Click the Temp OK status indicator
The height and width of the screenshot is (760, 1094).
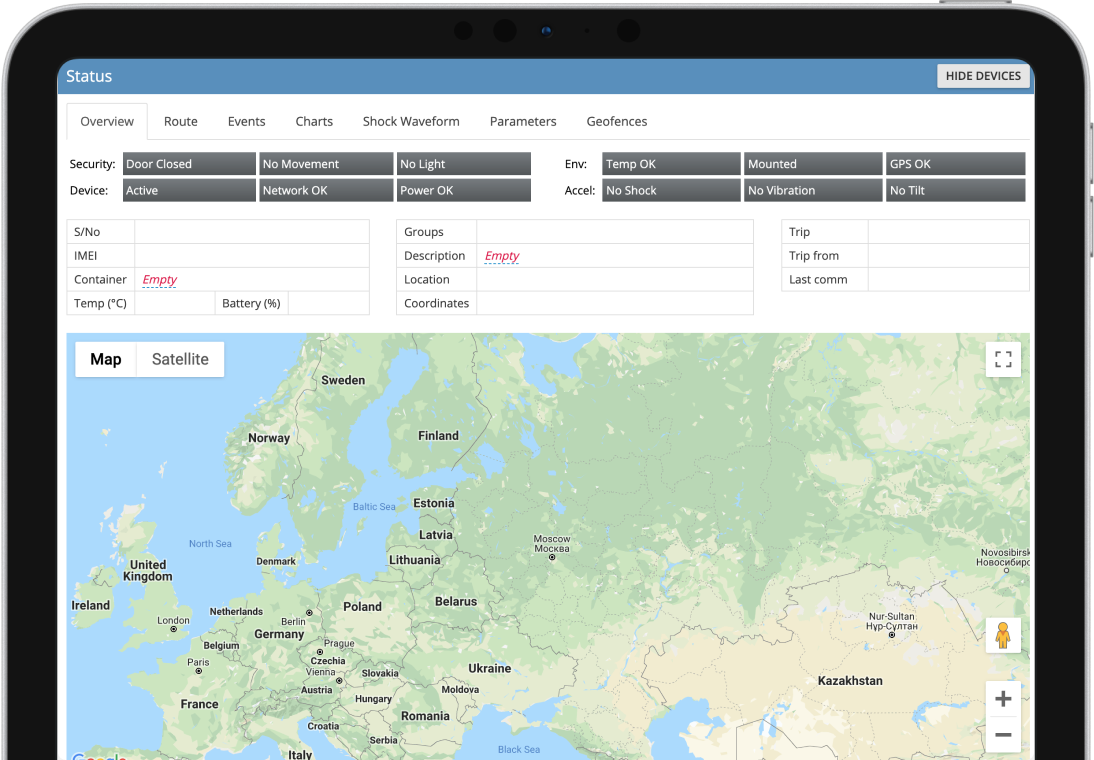click(x=671, y=164)
